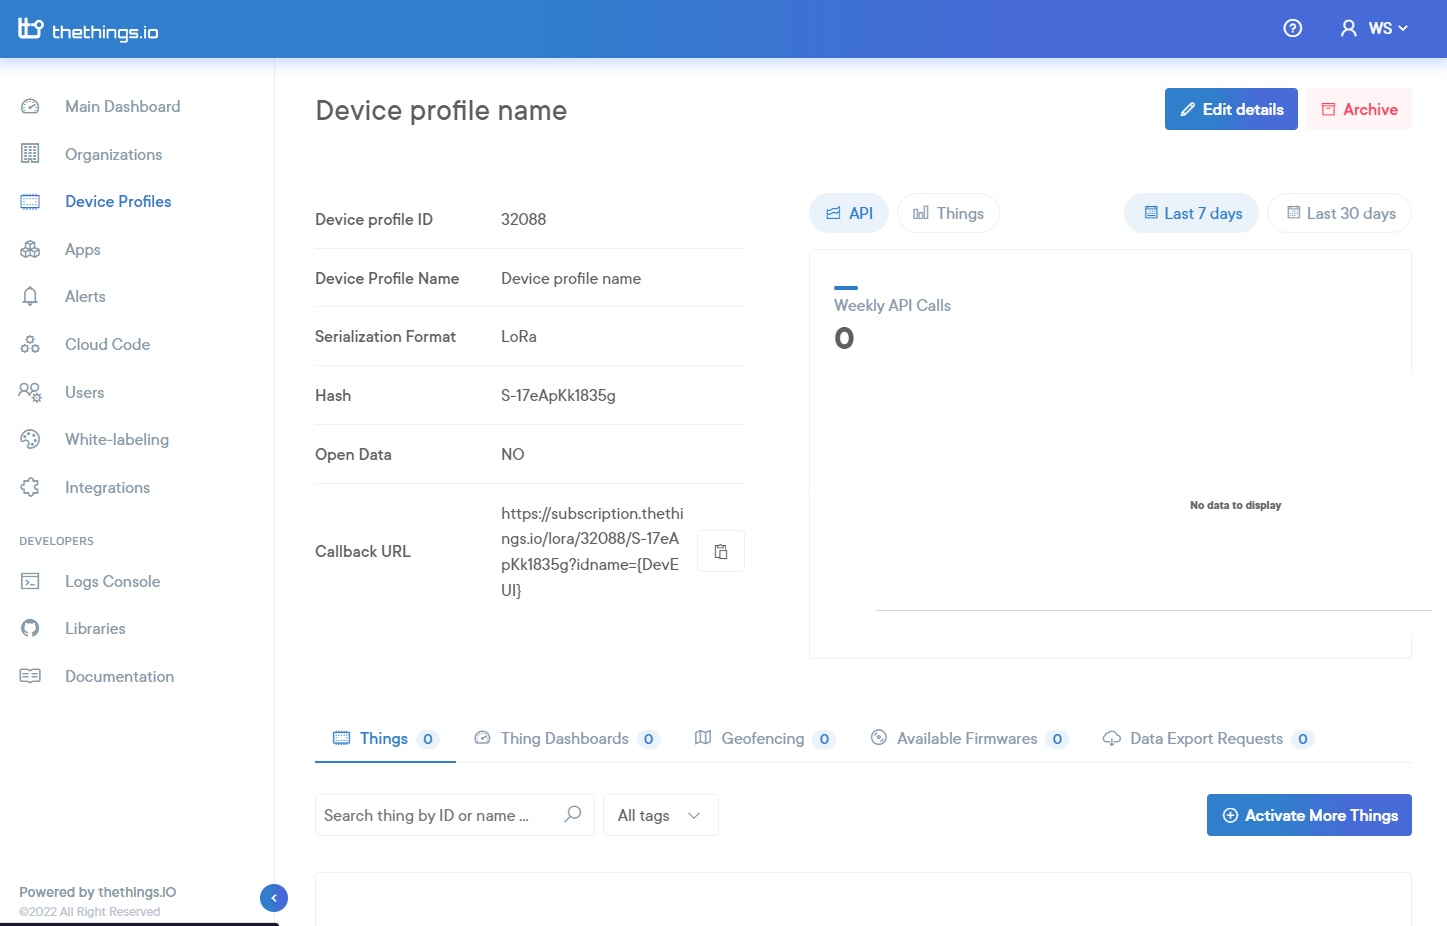
Task: Open the Data Export Requests tab
Action: click(x=1208, y=739)
